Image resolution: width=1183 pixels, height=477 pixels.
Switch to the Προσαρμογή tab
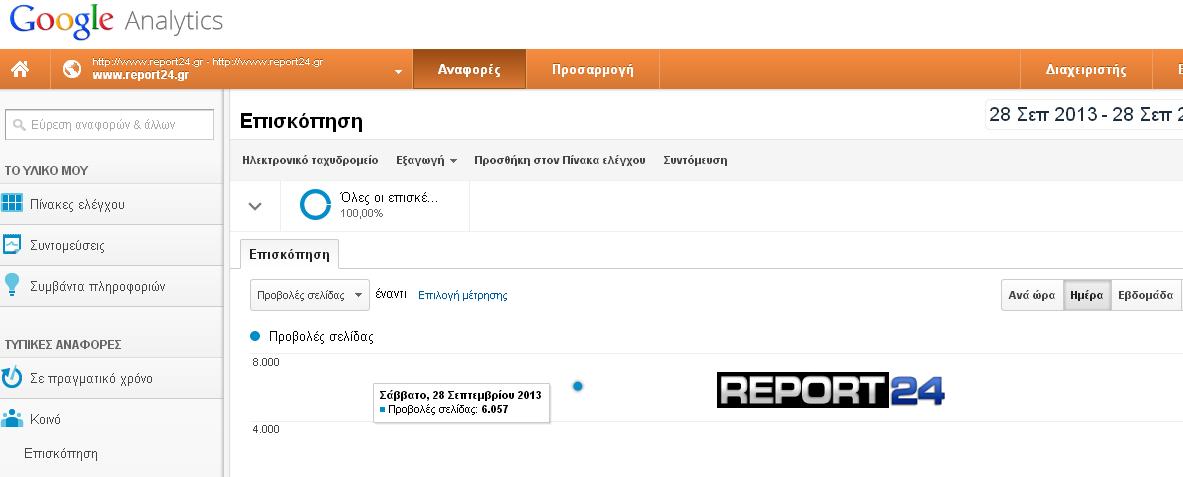[592, 69]
